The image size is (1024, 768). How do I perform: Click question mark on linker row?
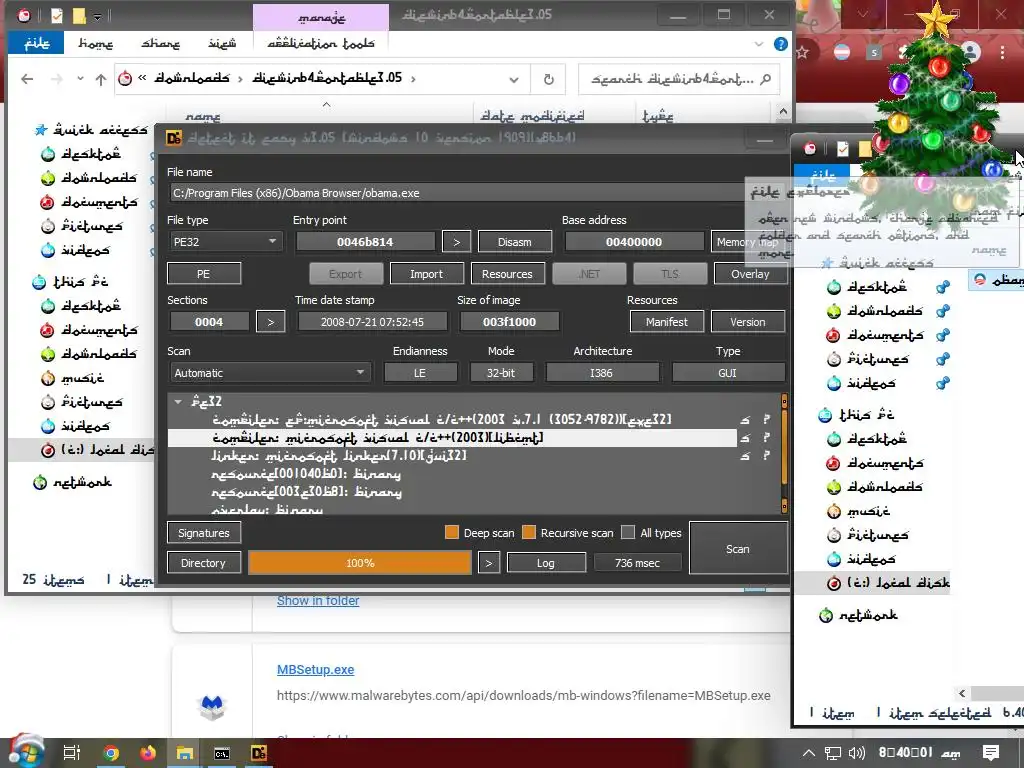pyautogui.click(x=767, y=455)
